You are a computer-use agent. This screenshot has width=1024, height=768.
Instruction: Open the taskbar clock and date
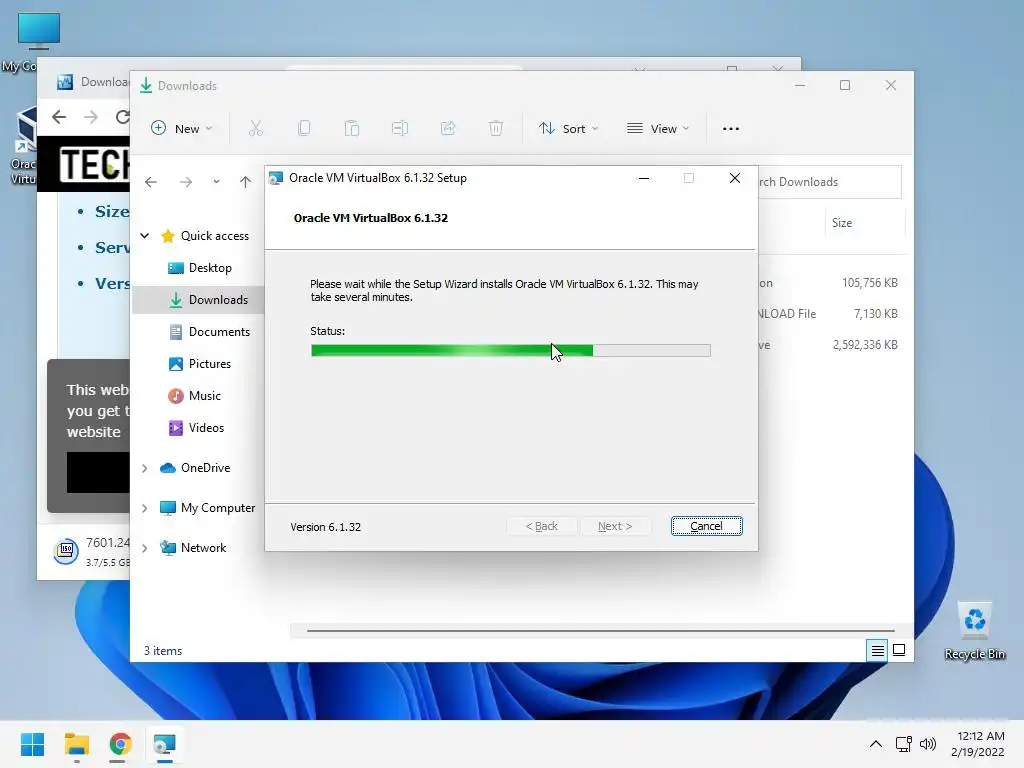[x=978, y=744]
